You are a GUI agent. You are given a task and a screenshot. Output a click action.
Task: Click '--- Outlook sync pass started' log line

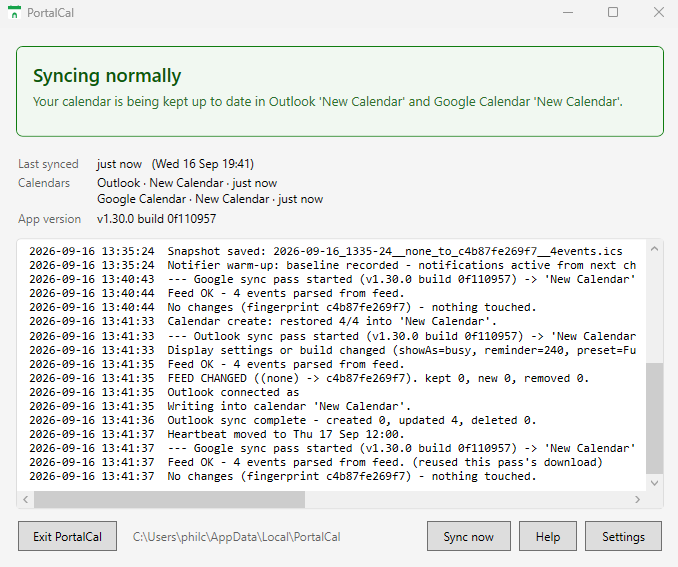pos(332,336)
